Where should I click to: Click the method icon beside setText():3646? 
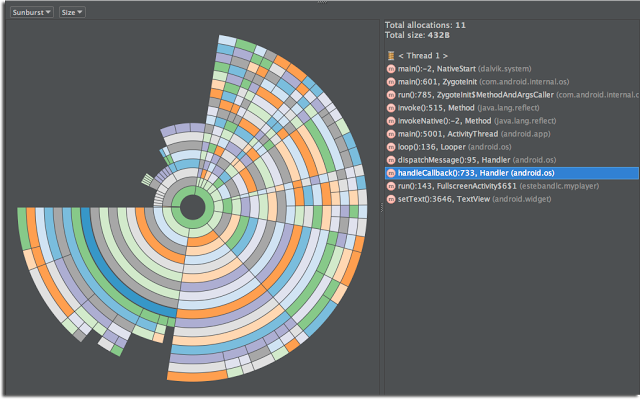point(391,199)
